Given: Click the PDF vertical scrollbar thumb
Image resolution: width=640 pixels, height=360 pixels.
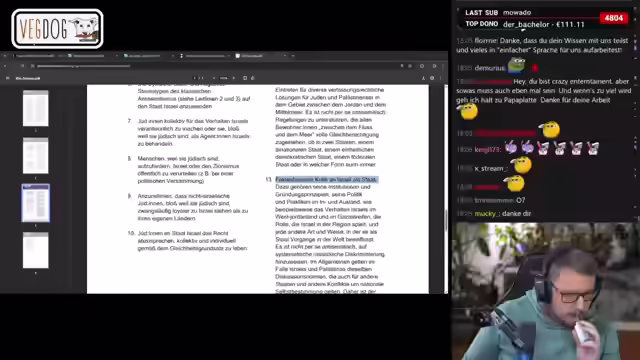Looking at the screenshot, I should pyautogui.click(x=446, y=220).
